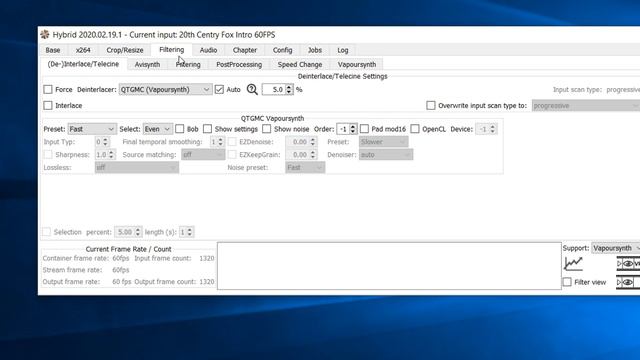Enable the Force checkbox

48,89
